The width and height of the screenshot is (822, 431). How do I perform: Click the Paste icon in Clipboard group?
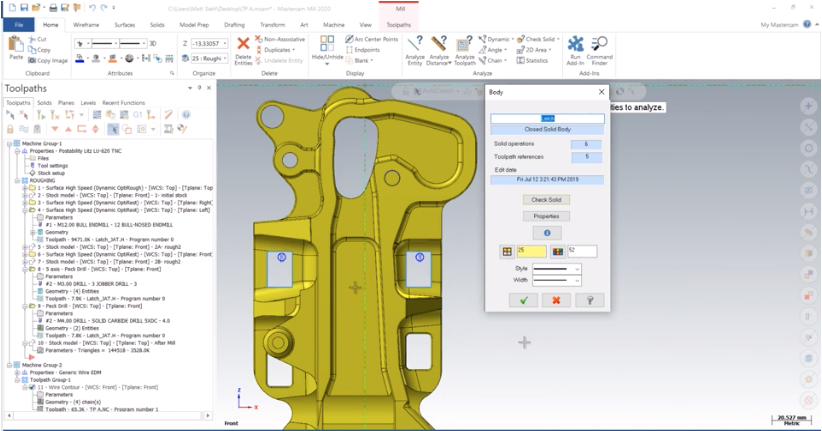[16, 45]
